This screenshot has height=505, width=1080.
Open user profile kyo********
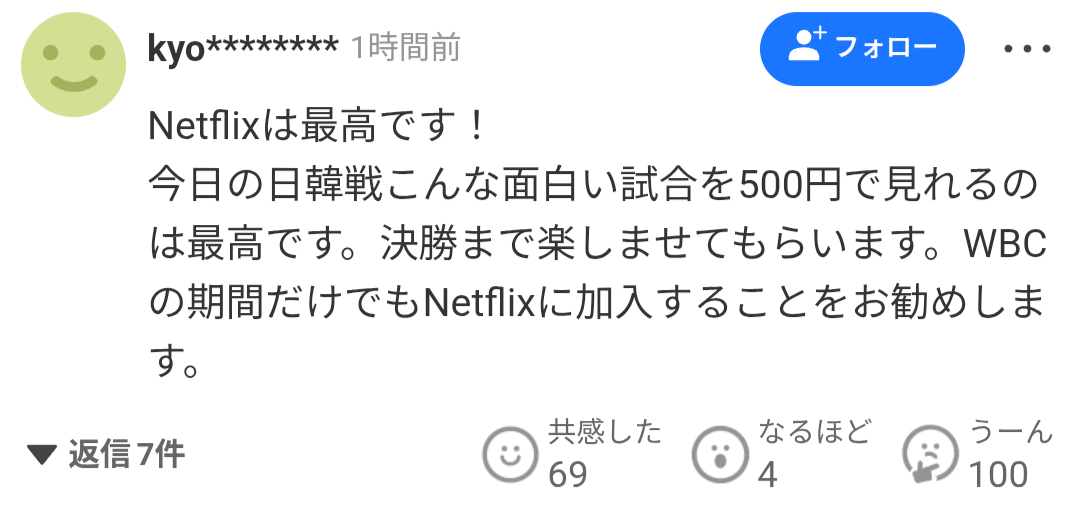pos(243,48)
